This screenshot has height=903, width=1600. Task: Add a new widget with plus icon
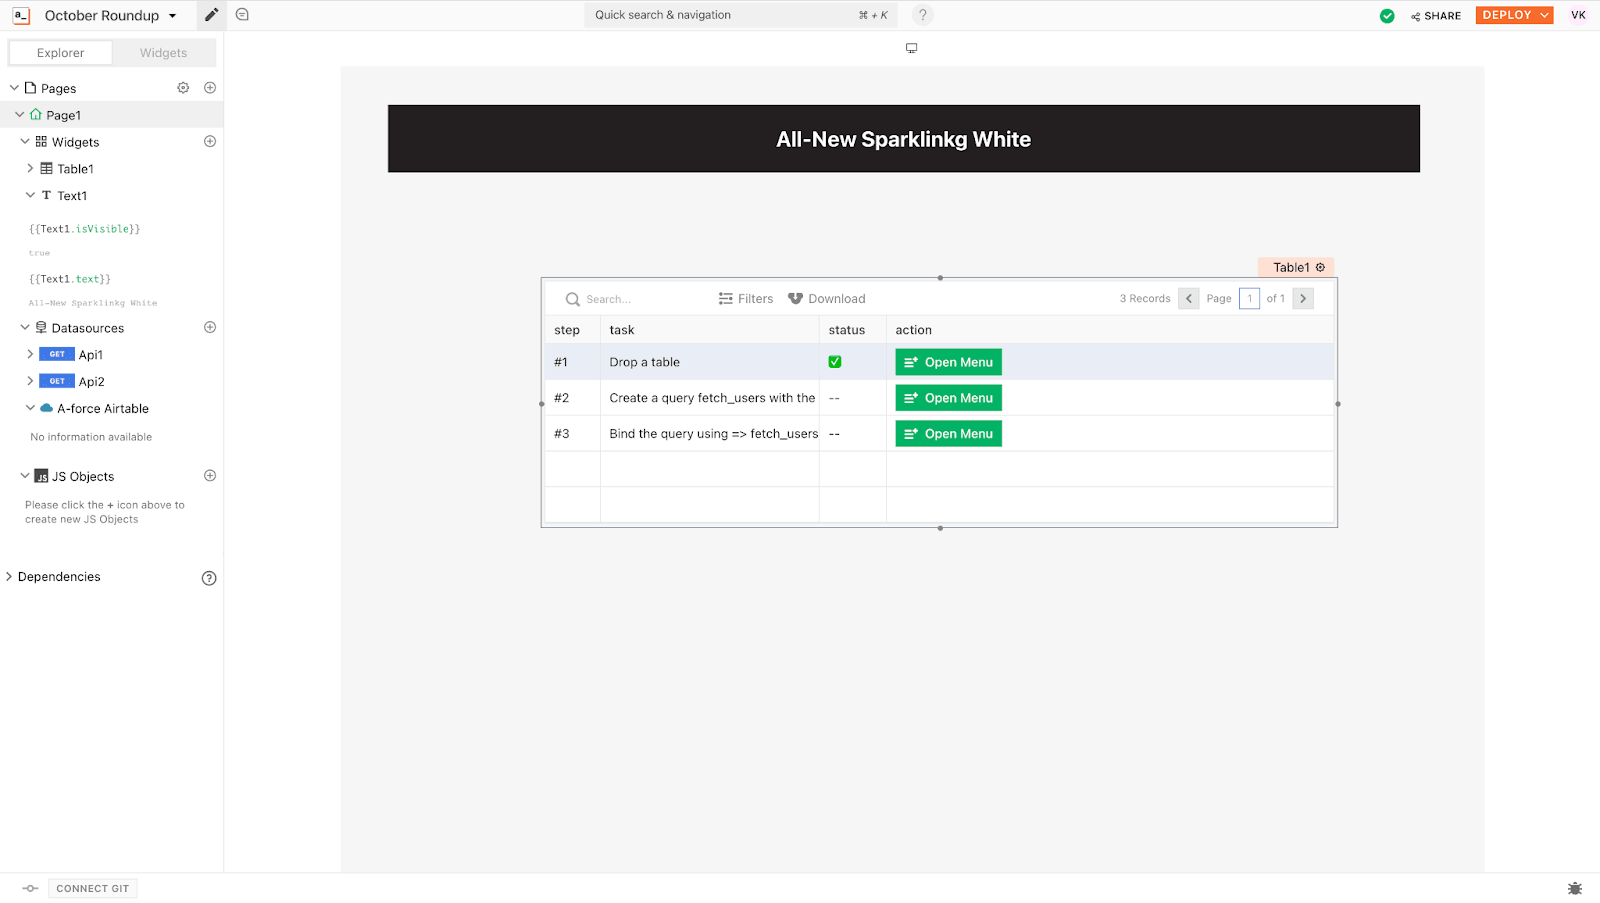point(210,142)
